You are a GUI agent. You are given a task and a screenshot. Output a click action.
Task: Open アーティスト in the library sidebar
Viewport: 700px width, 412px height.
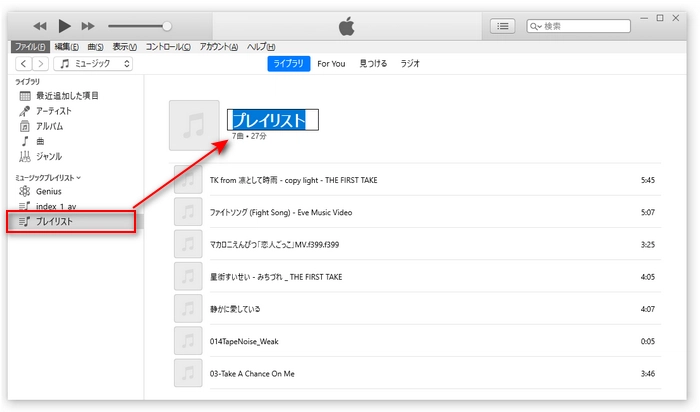(x=54, y=111)
